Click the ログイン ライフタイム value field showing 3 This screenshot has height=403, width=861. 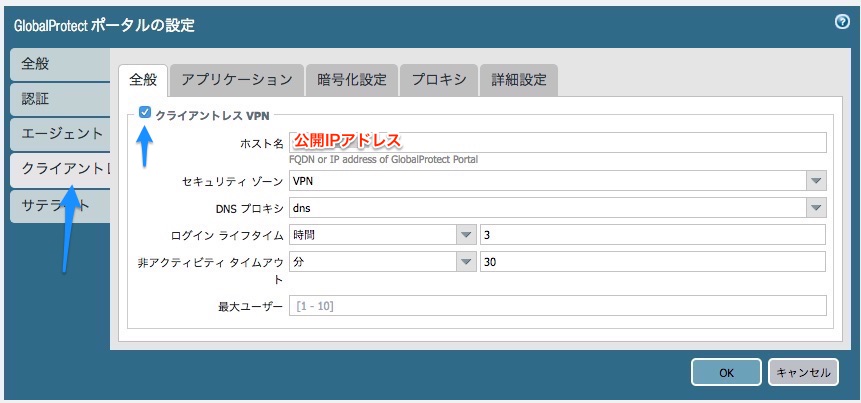653,234
